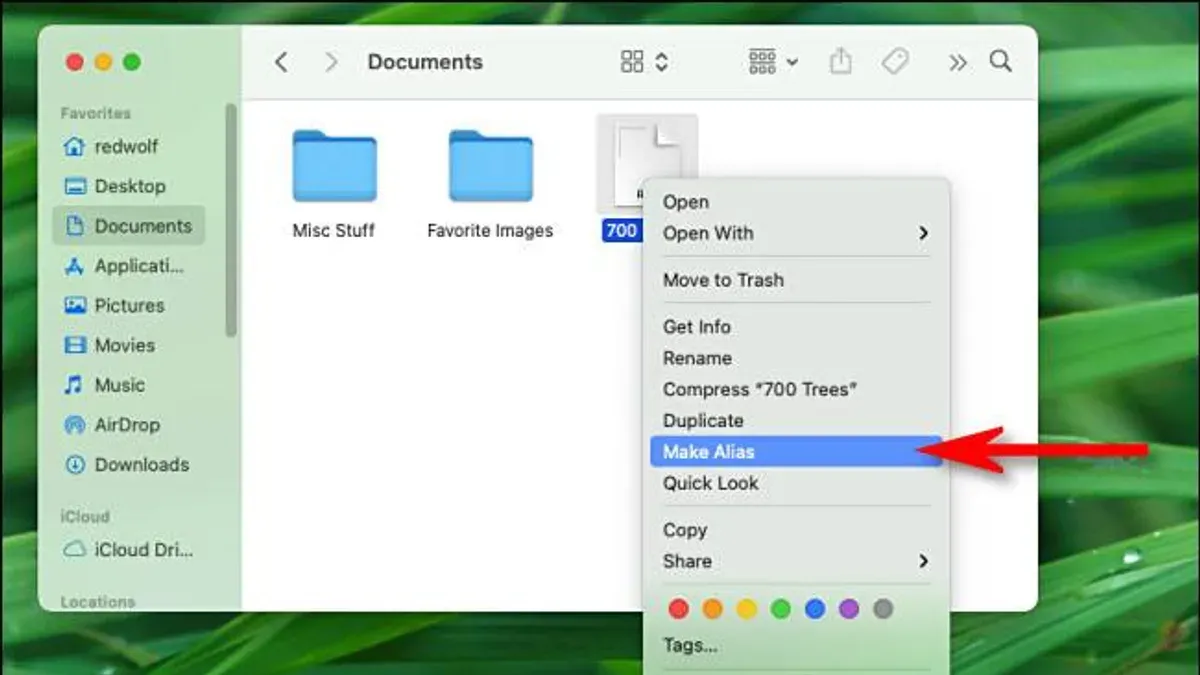Apply the blue tag color
Screen dimensions: 1200x675
(815, 609)
